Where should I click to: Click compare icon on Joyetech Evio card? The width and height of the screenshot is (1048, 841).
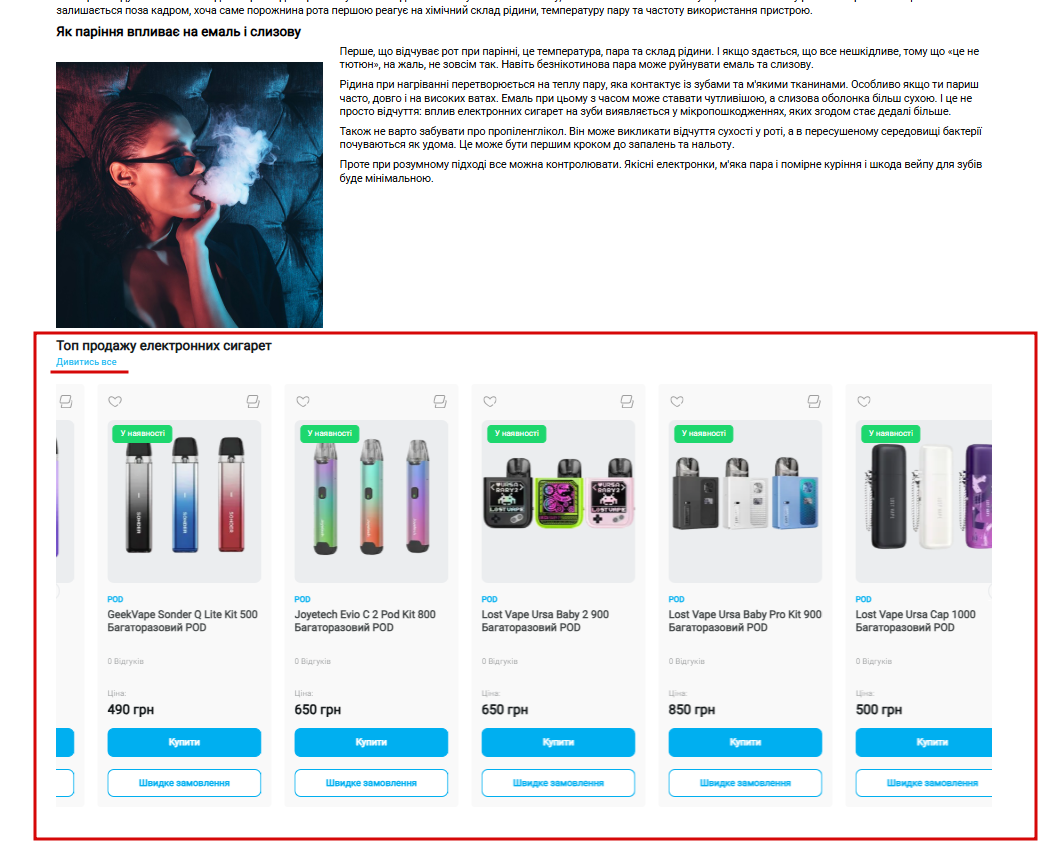tap(440, 401)
